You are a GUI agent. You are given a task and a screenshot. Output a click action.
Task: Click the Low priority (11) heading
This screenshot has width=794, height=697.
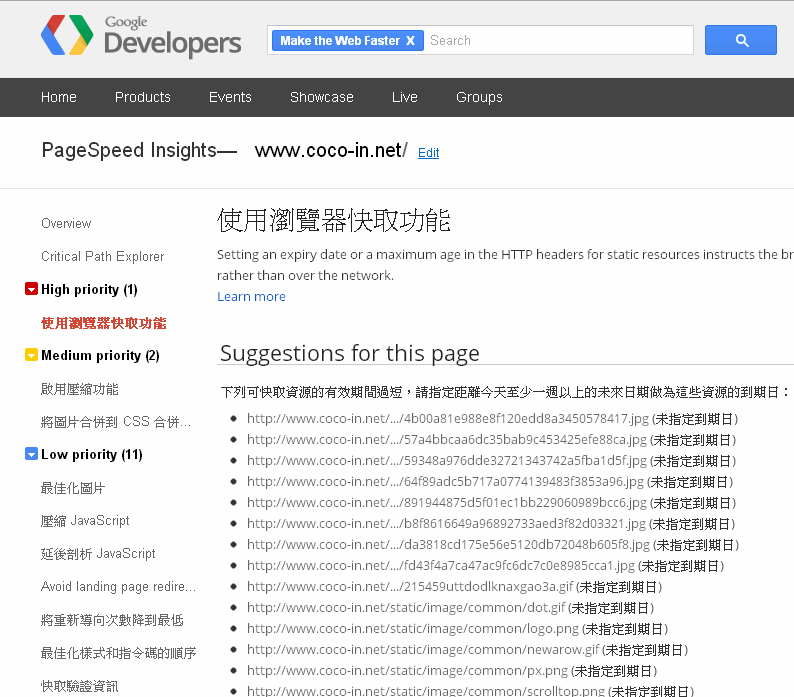(x=92, y=454)
